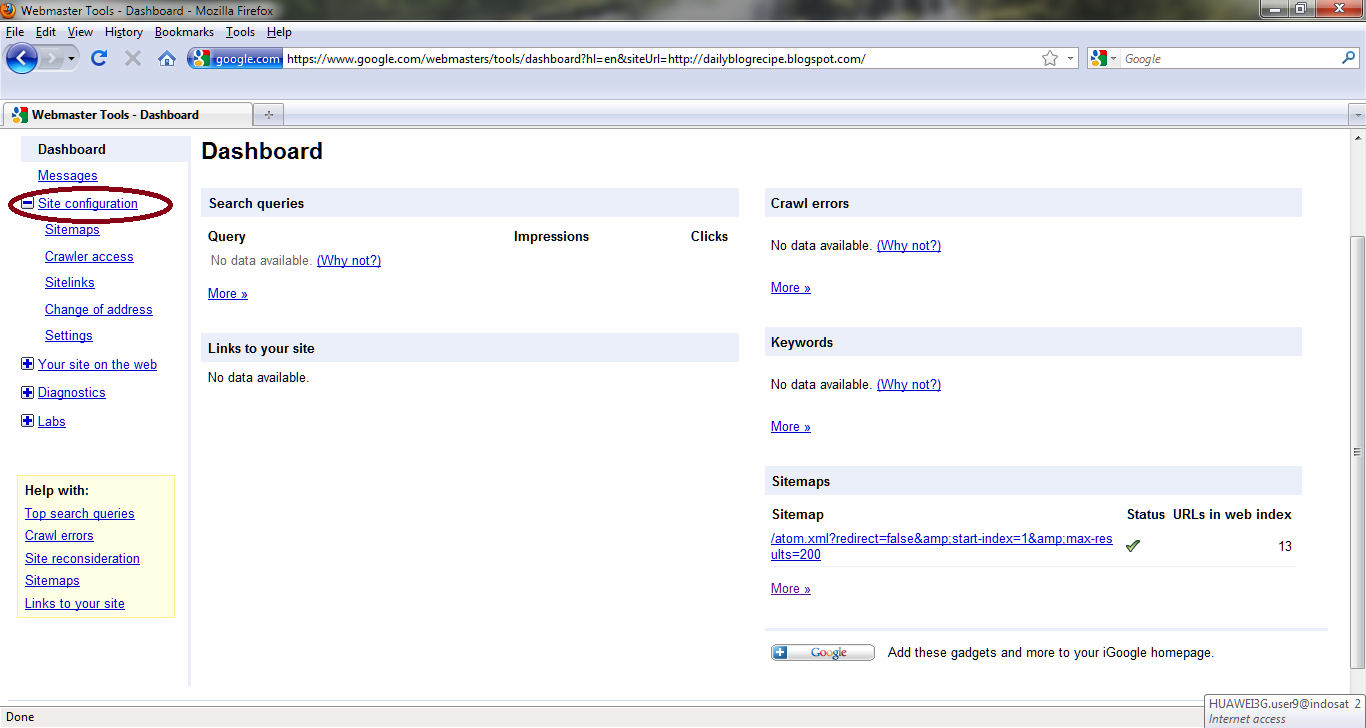The height and width of the screenshot is (728, 1366).
Task: Open the History menu
Action: 124,32
